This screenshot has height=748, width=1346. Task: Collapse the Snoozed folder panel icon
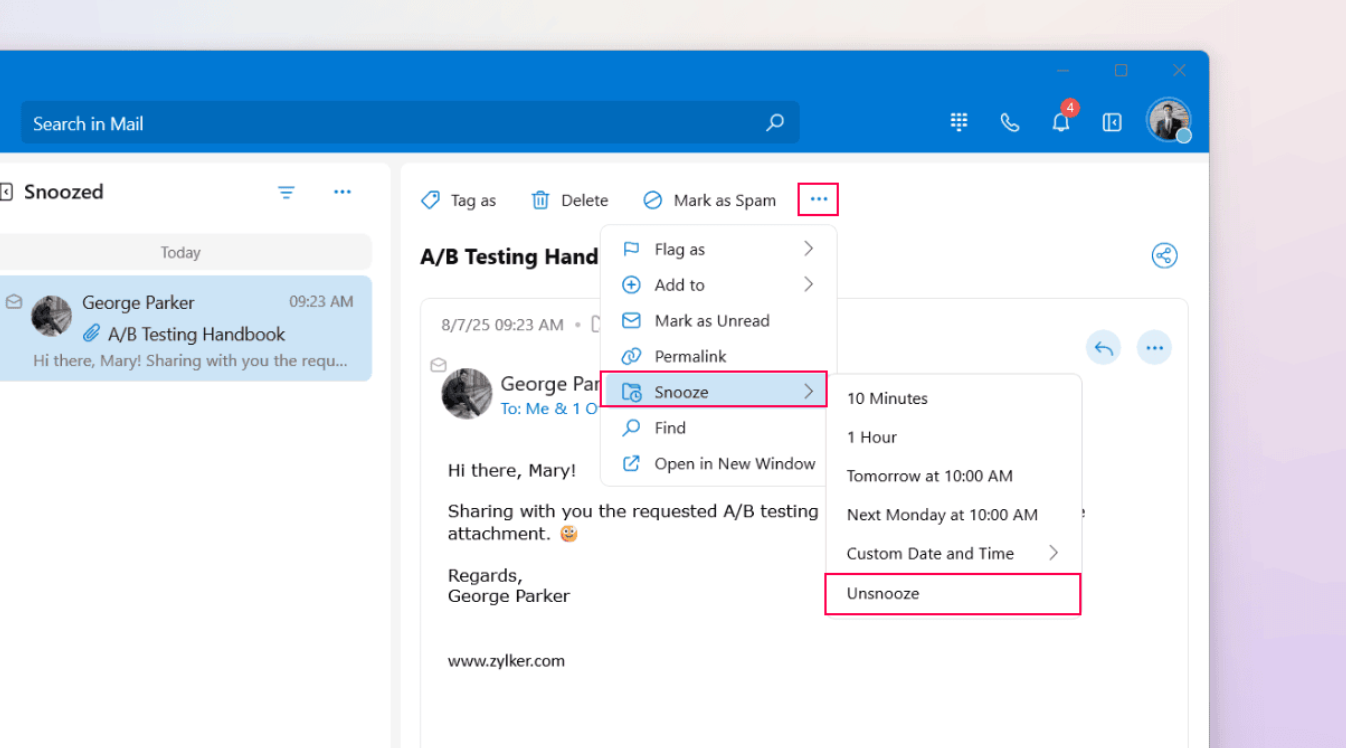coord(6,192)
